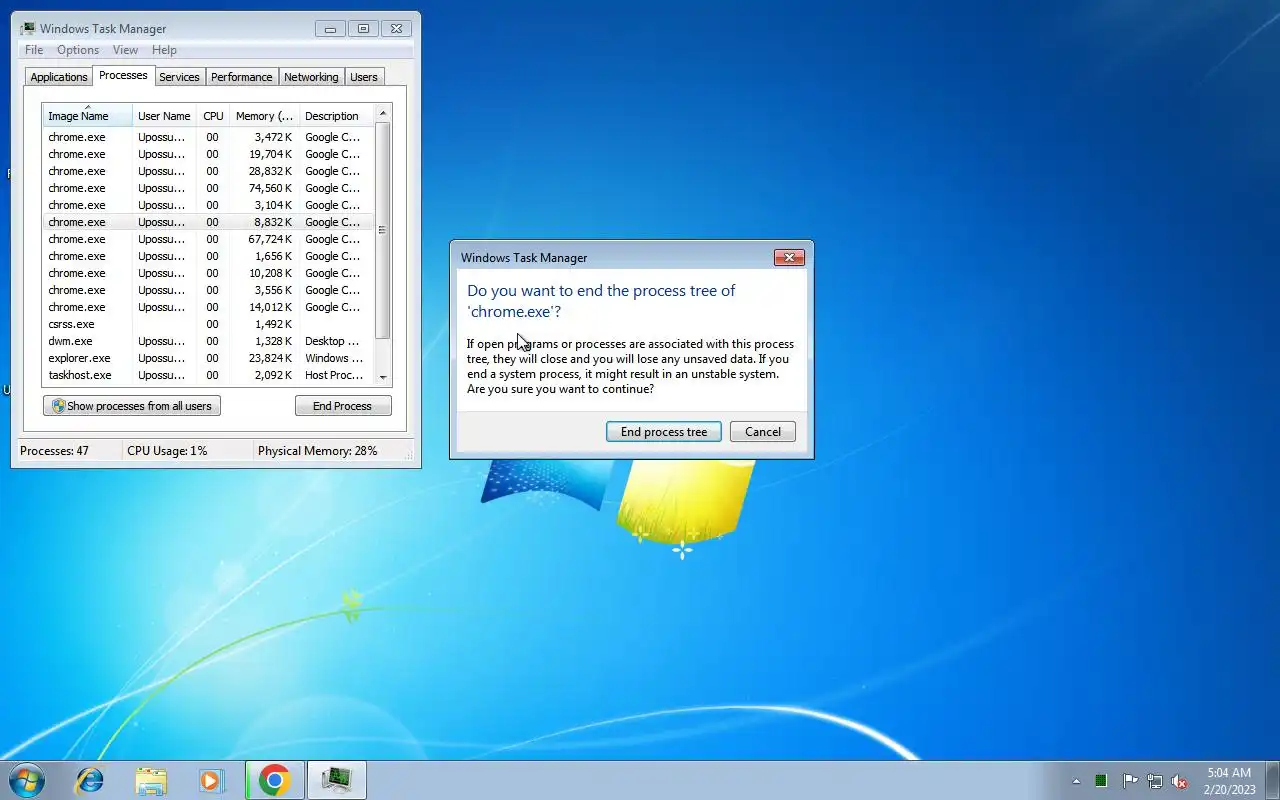Switch to the Applications tab
1280x800 pixels.
tap(58, 77)
